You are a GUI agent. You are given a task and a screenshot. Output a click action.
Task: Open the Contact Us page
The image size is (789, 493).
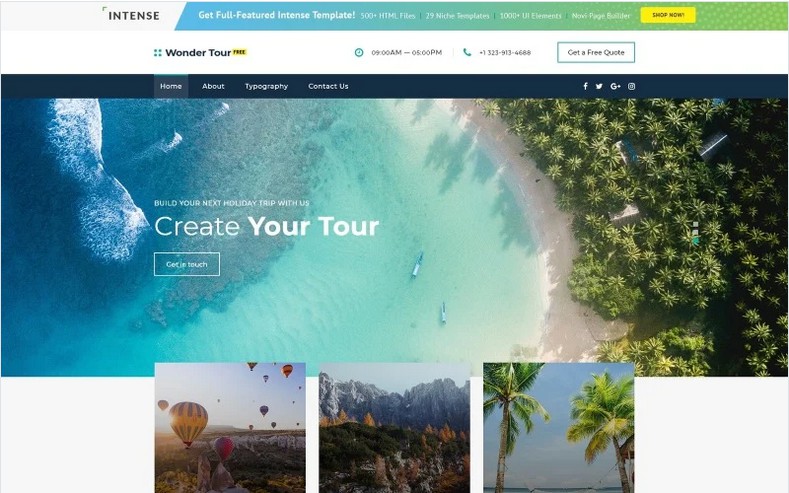[328, 86]
